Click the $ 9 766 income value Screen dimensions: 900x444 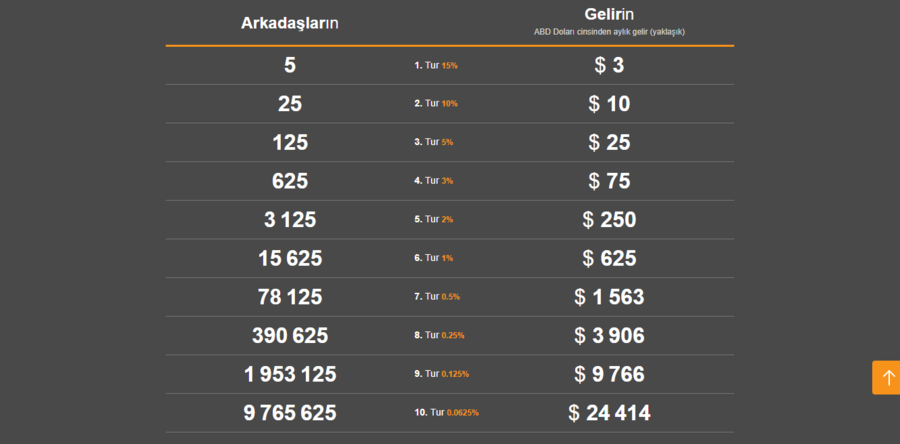tap(609, 375)
